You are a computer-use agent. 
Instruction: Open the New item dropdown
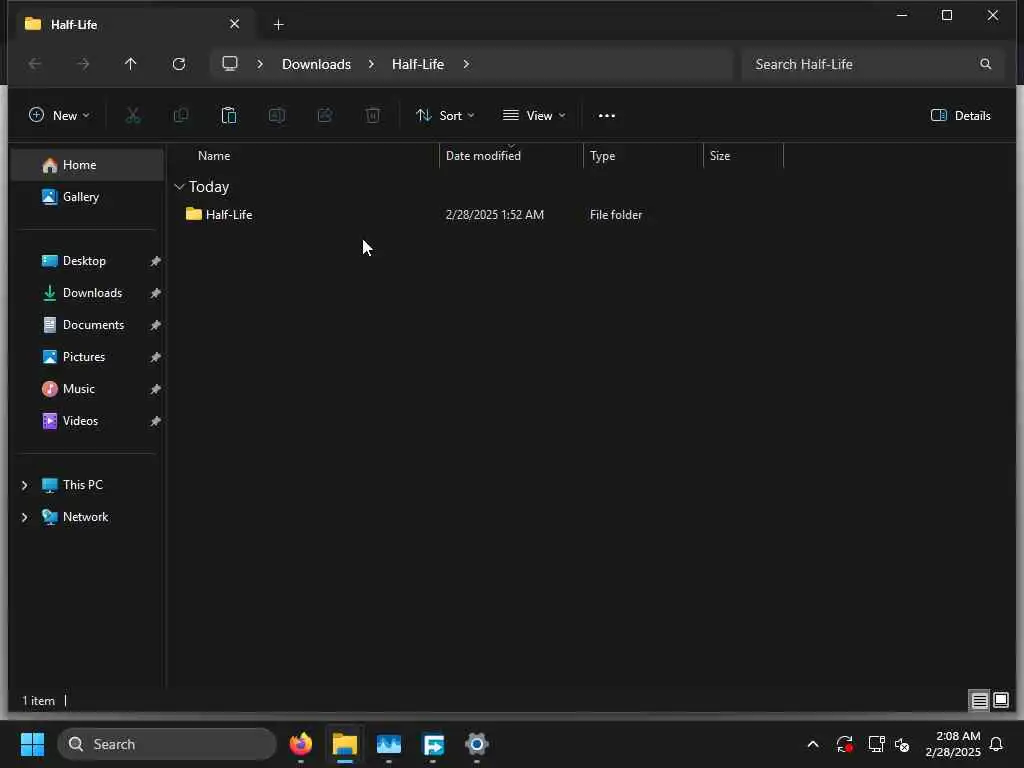point(59,116)
